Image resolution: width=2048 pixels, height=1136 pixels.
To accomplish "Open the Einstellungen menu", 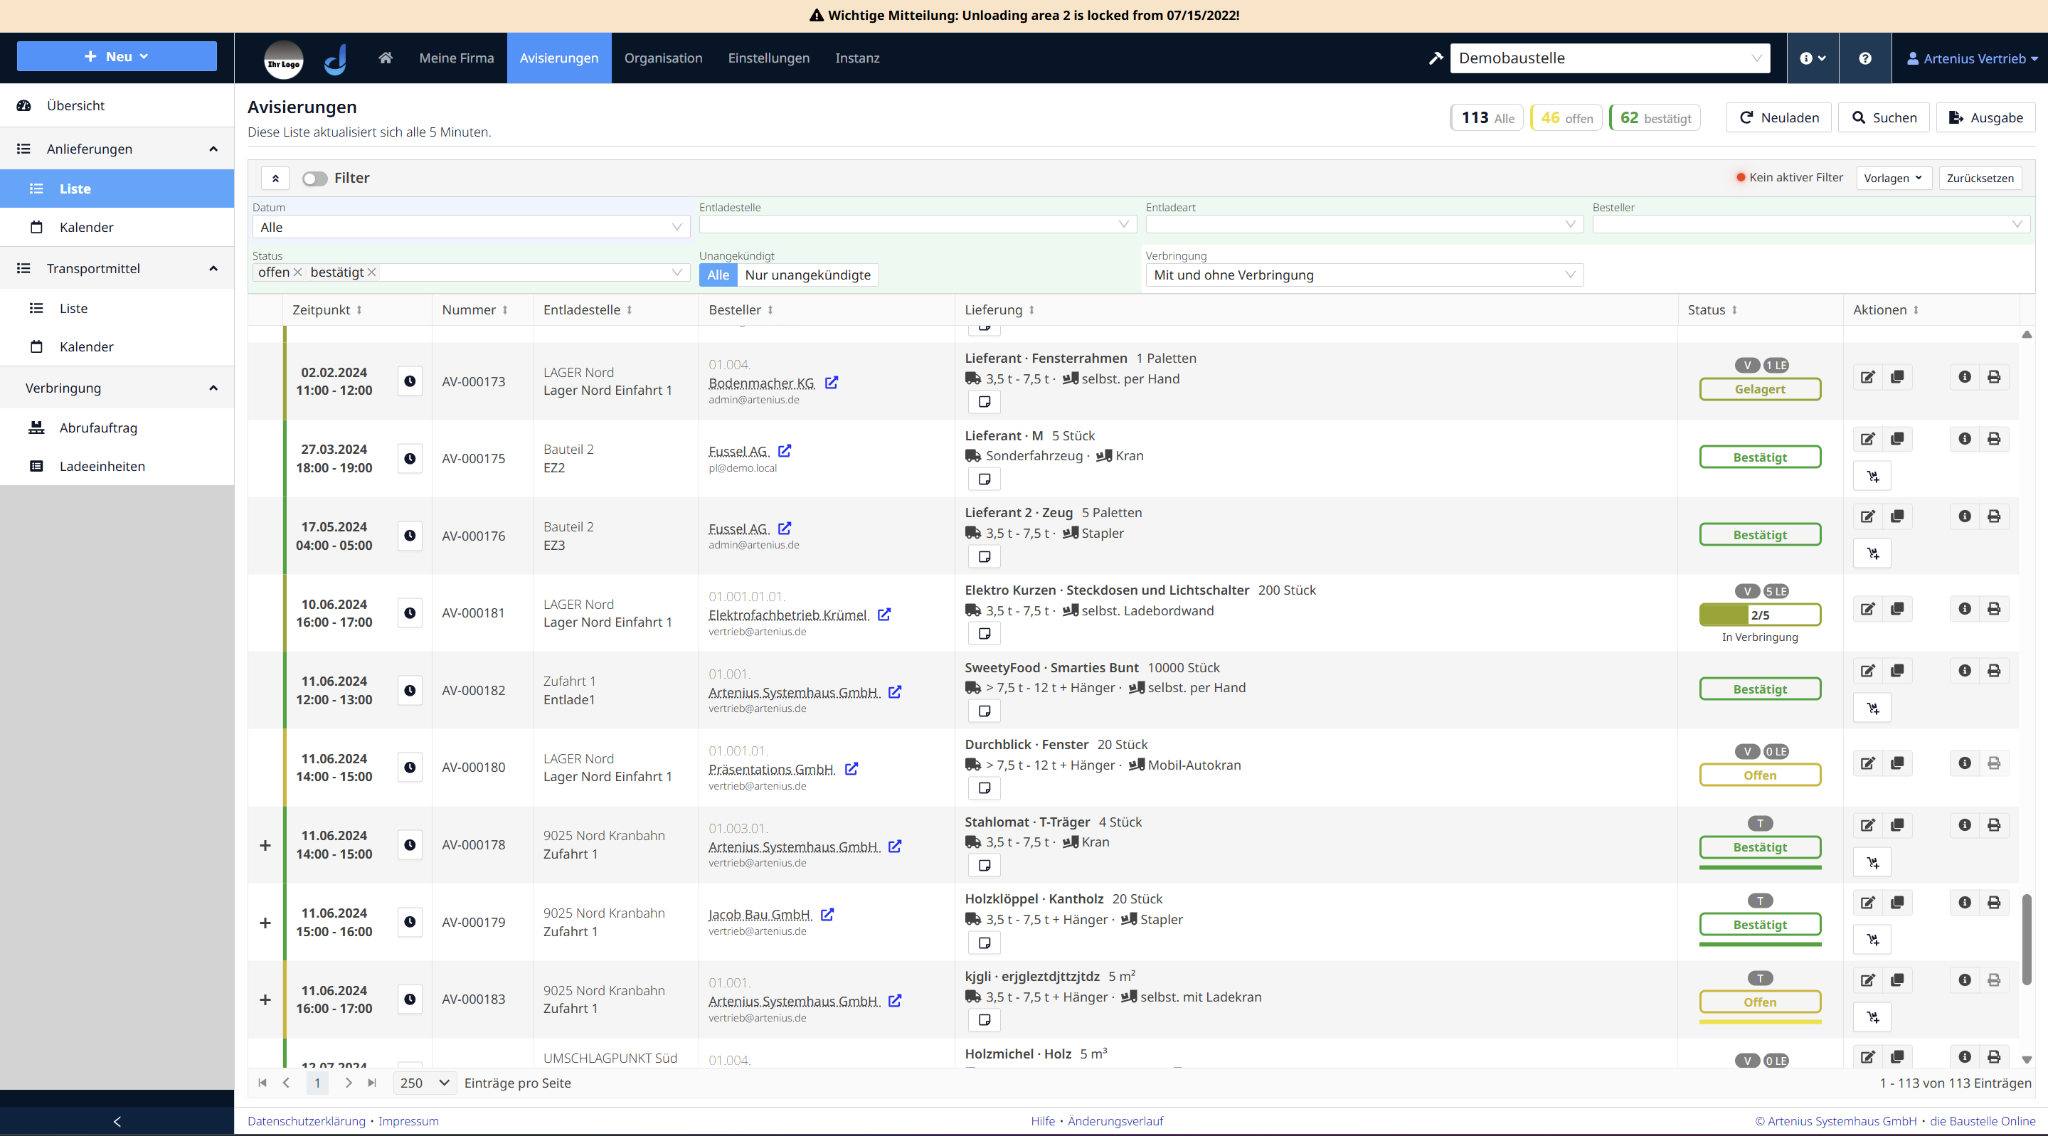I will point(768,58).
